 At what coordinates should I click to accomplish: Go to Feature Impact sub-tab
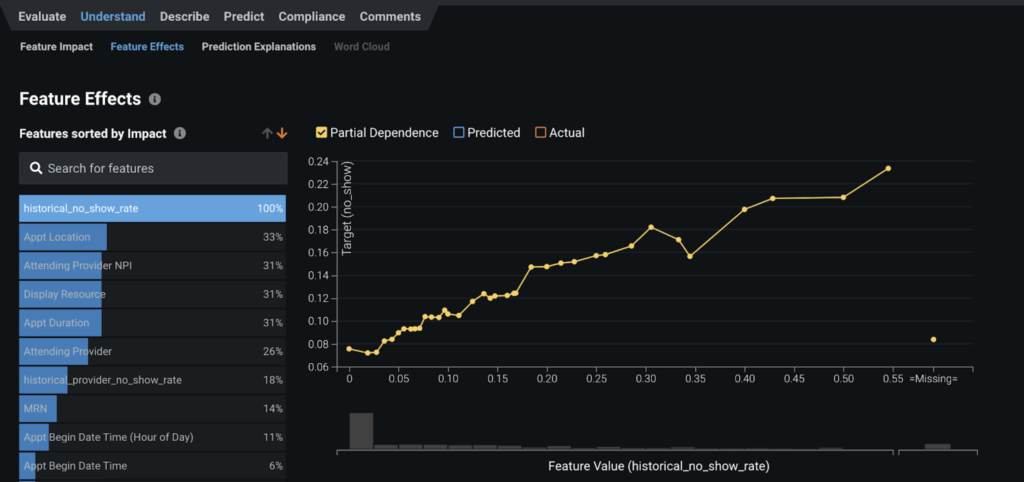click(56, 46)
